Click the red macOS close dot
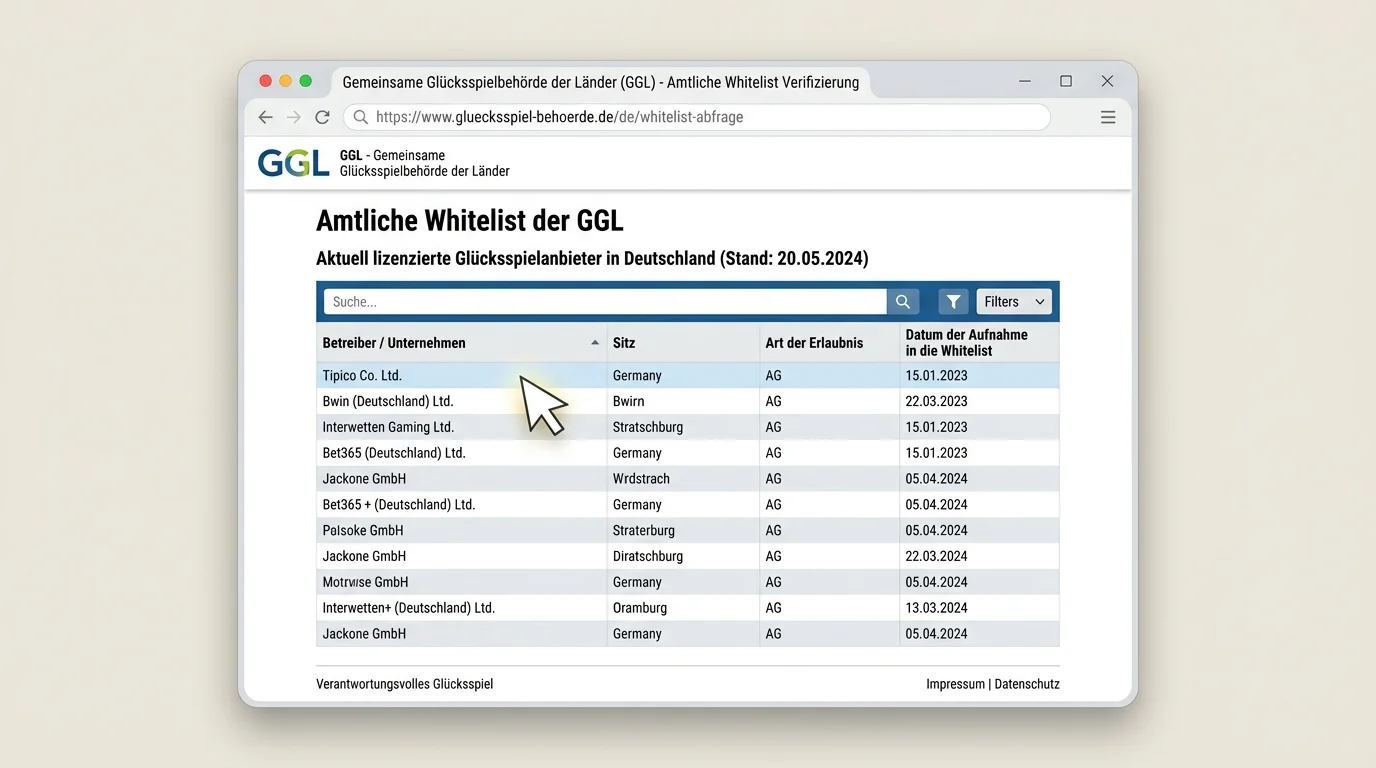The image size is (1376, 768). click(265, 81)
